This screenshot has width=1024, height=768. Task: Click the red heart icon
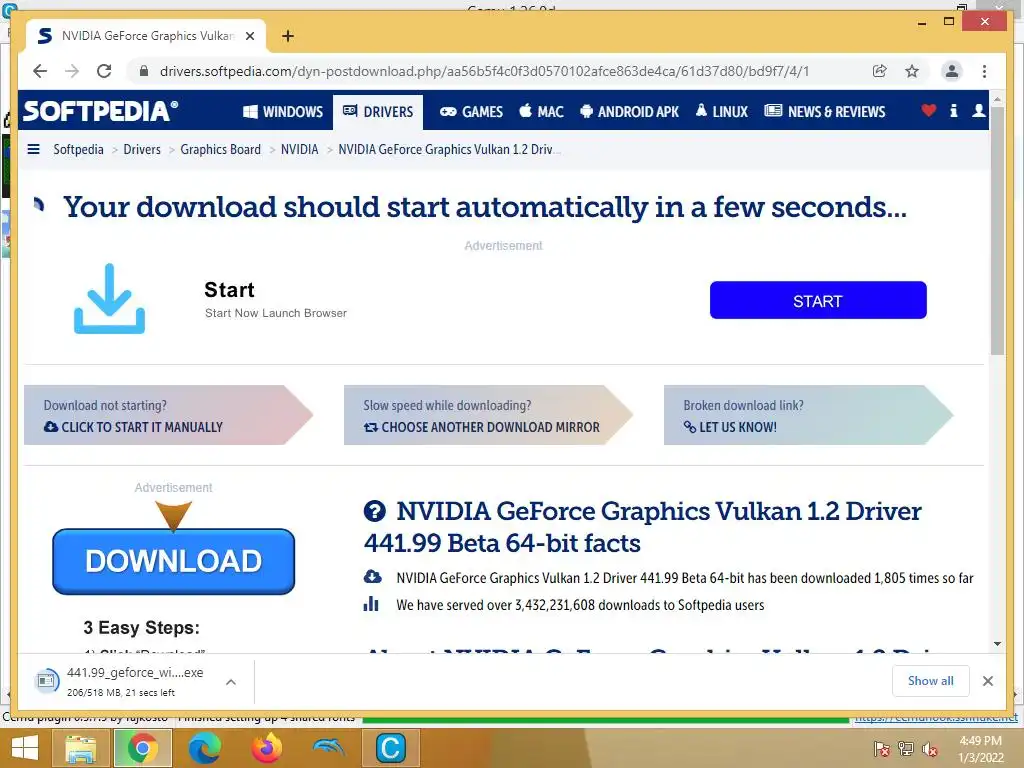(x=929, y=111)
